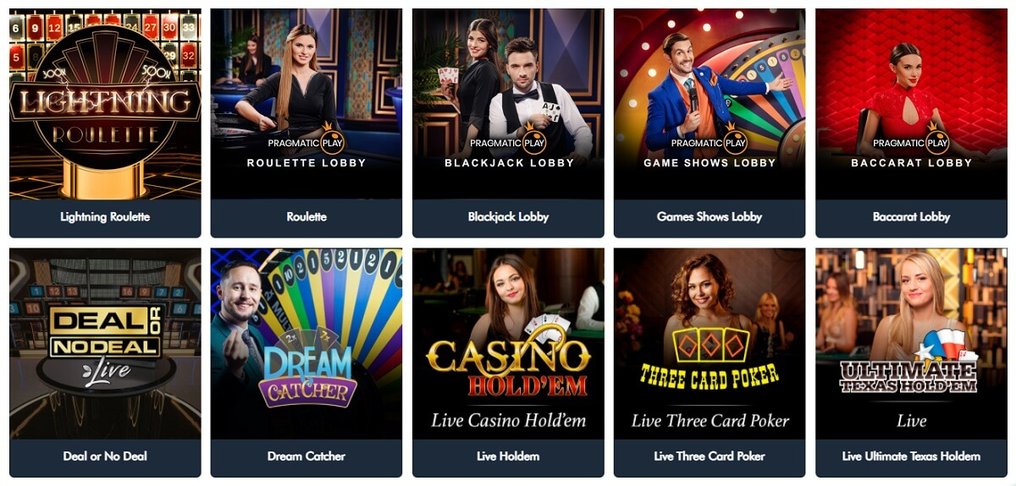Image resolution: width=1016 pixels, height=486 pixels.
Task: Click the Live Ultimate Texas Holdem caption
Action: [x=911, y=456]
